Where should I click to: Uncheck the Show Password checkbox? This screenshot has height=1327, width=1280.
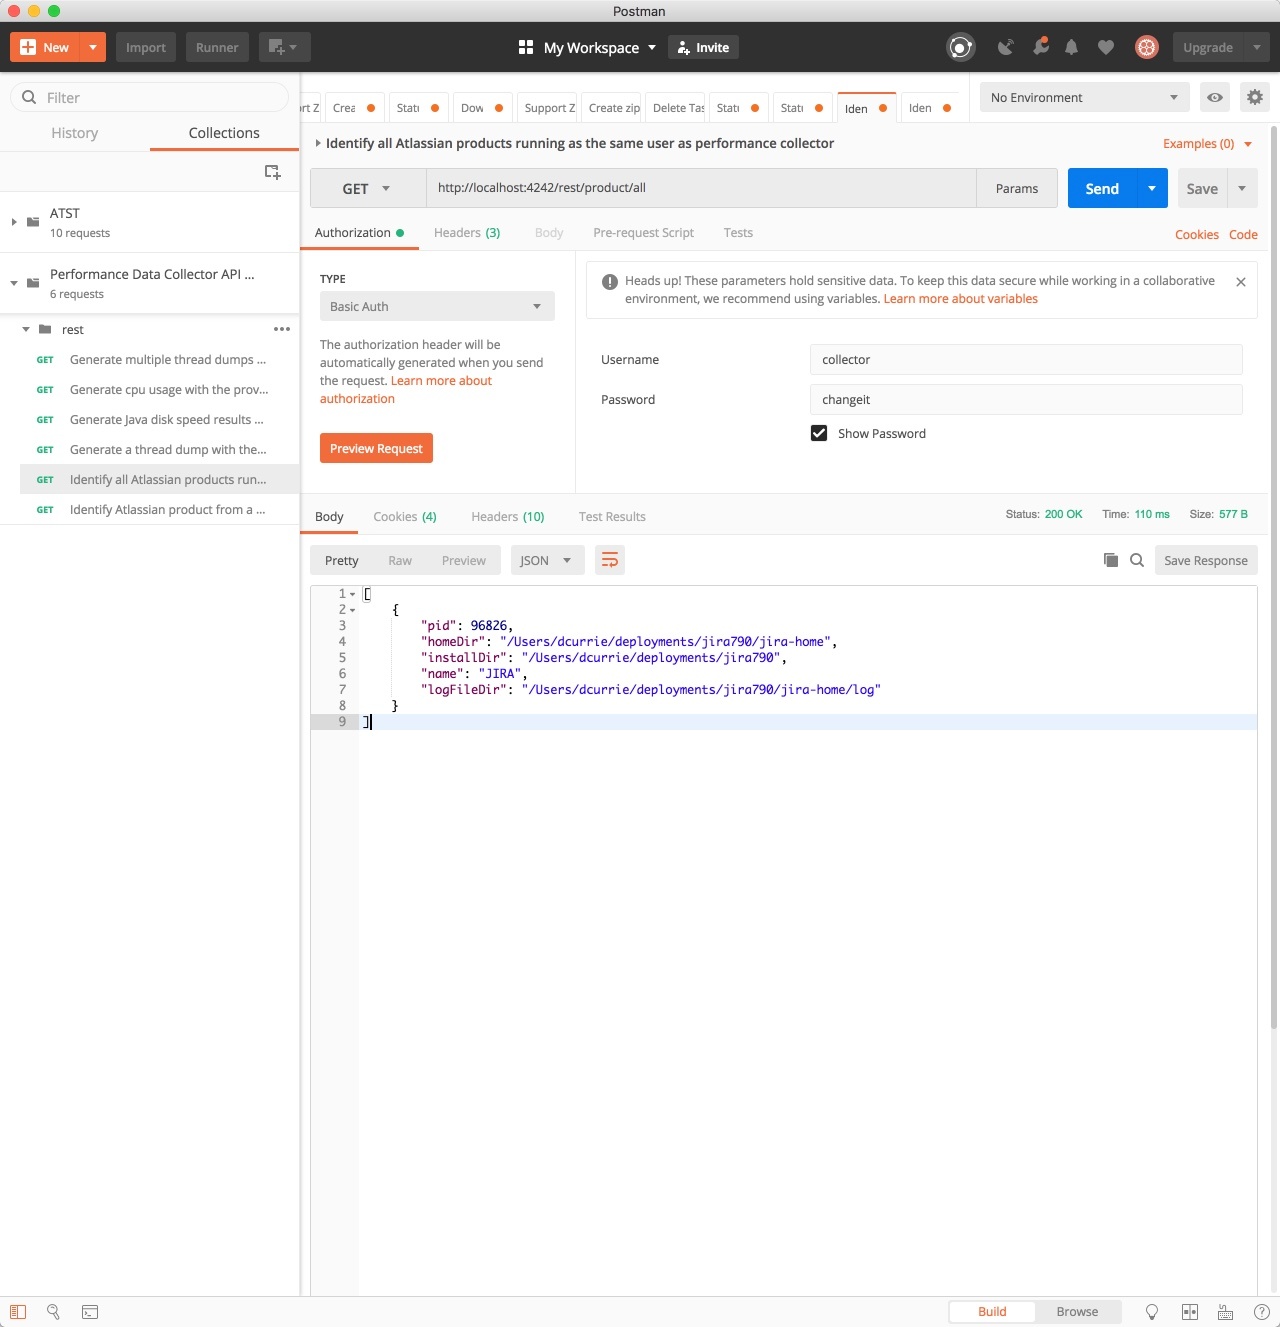point(819,433)
